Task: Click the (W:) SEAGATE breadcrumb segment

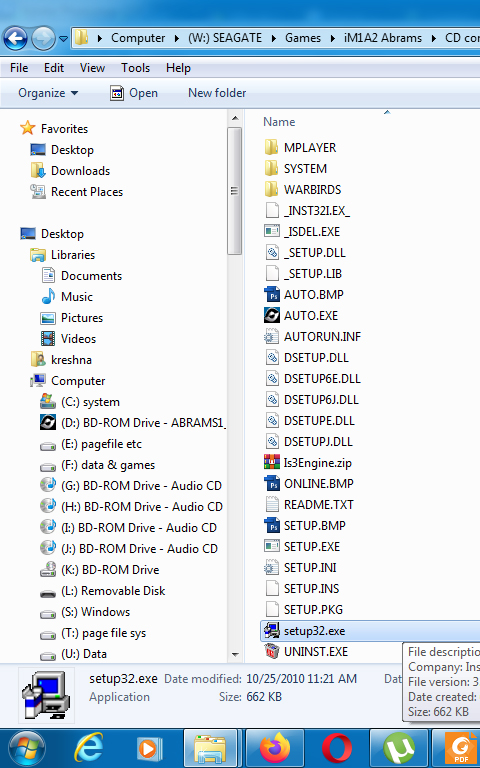Action: [x=225, y=38]
